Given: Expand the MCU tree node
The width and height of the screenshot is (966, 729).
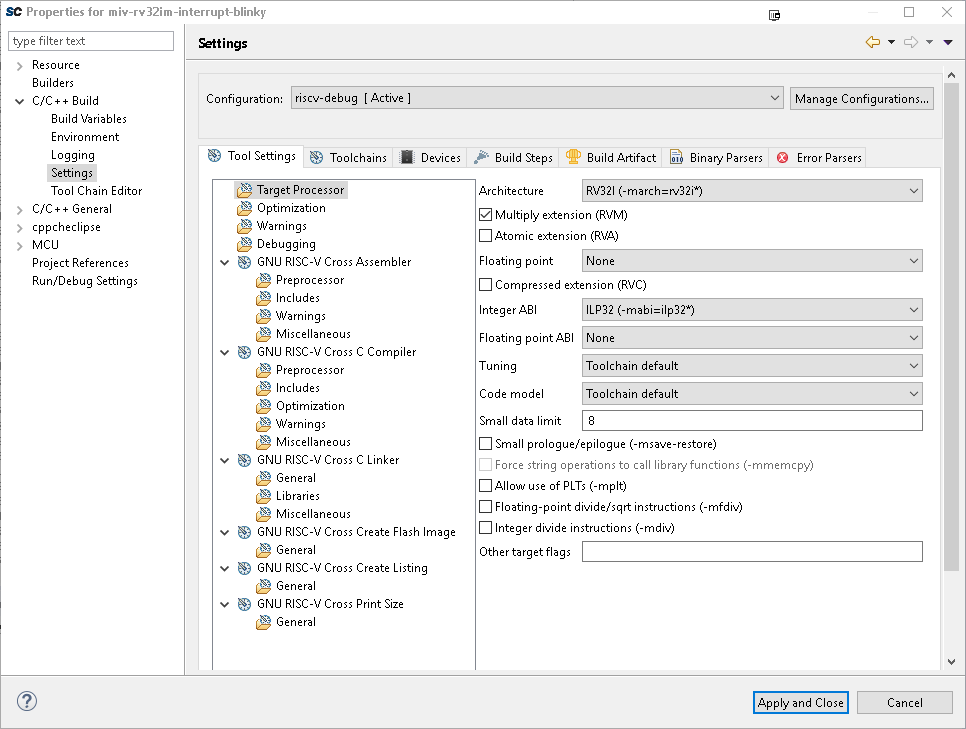Looking at the screenshot, I should (20, 245).
